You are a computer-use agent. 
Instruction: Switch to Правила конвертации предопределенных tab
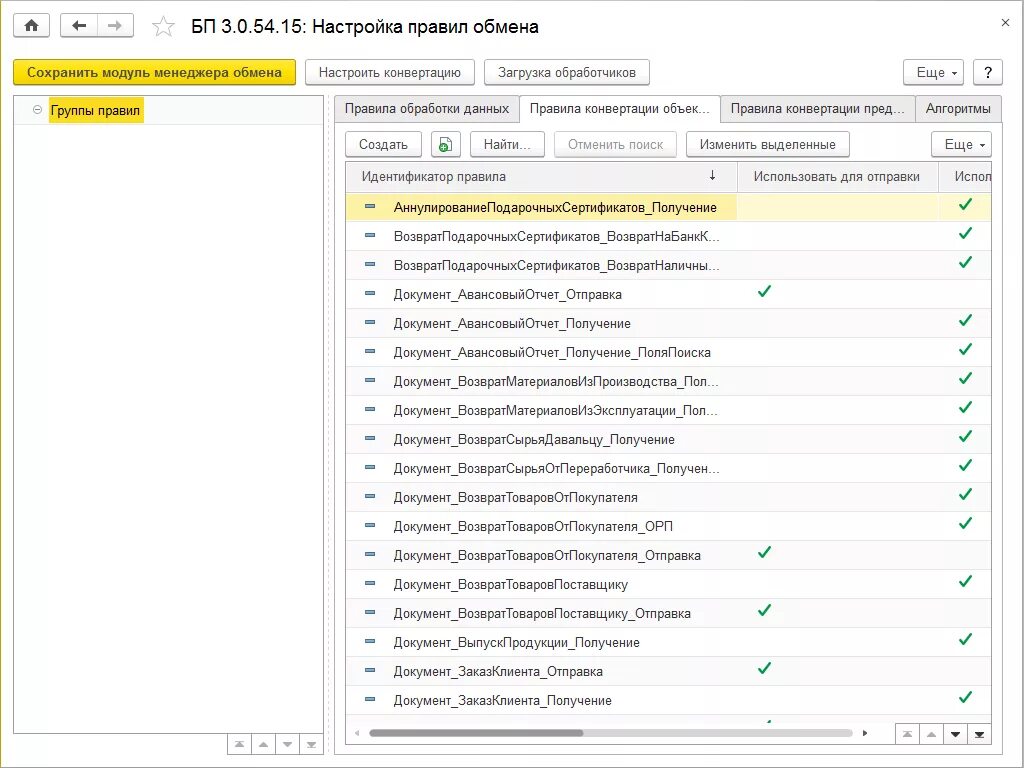point(818,108)
